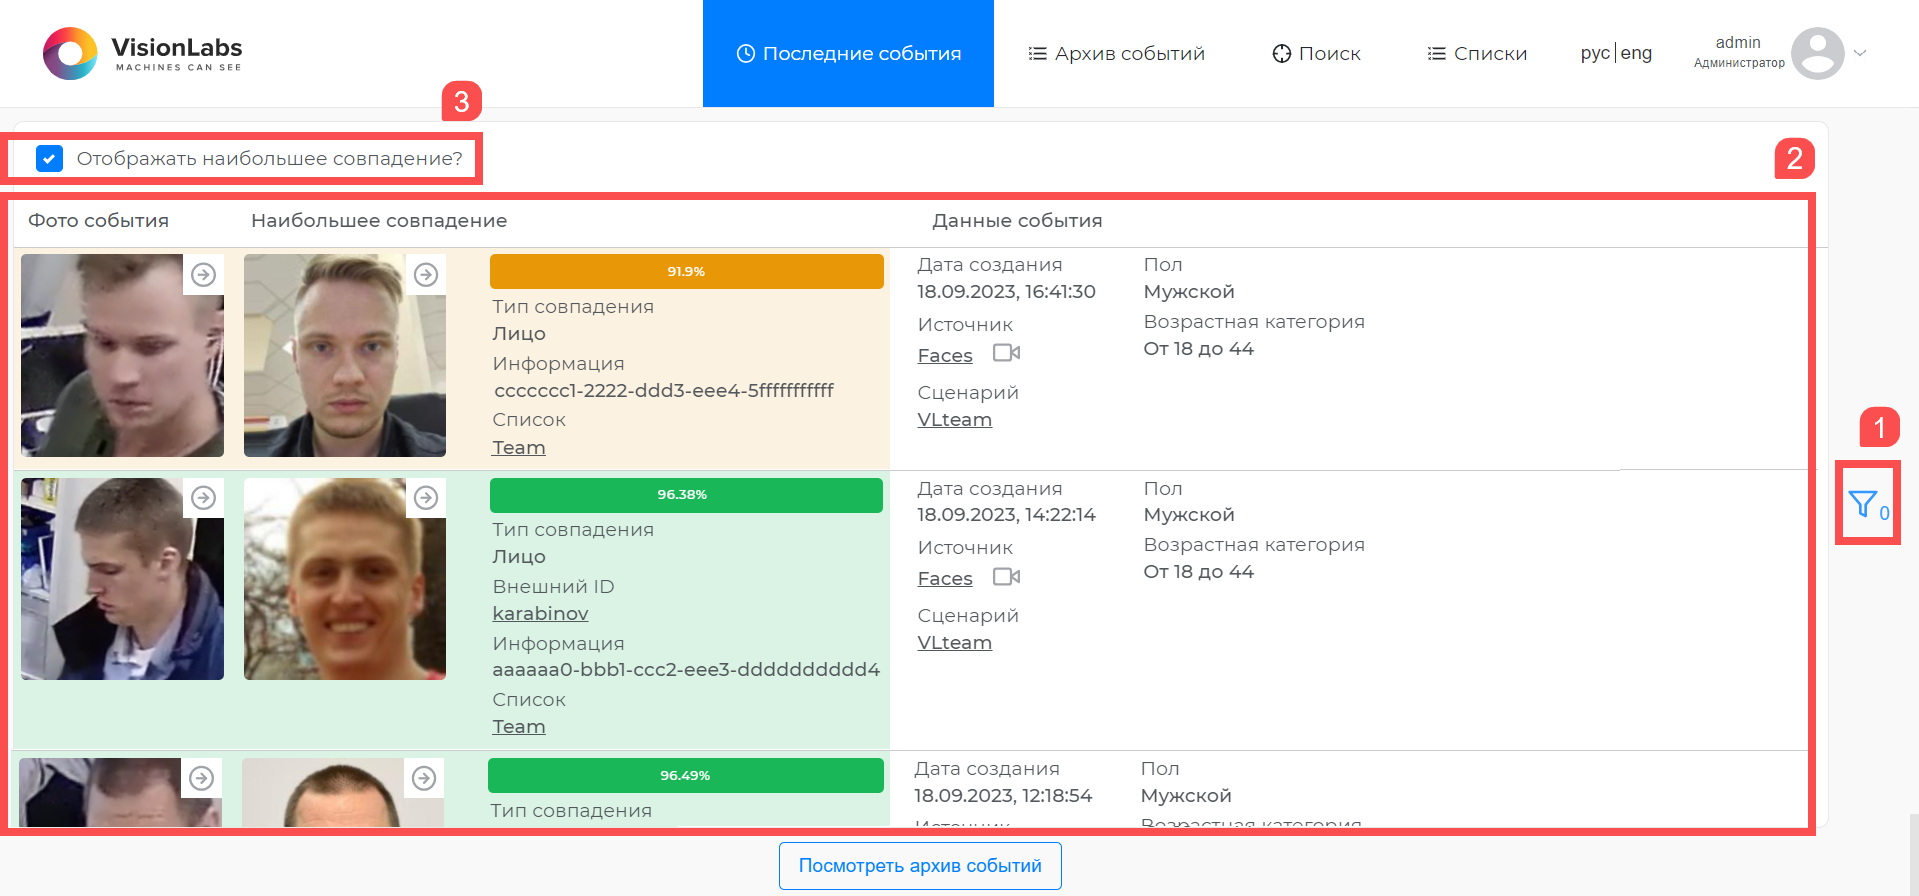This screenshot has height=896, width=1919.
Task: Click the orange 91.9% similarity bar
Action: coord(687,271)
